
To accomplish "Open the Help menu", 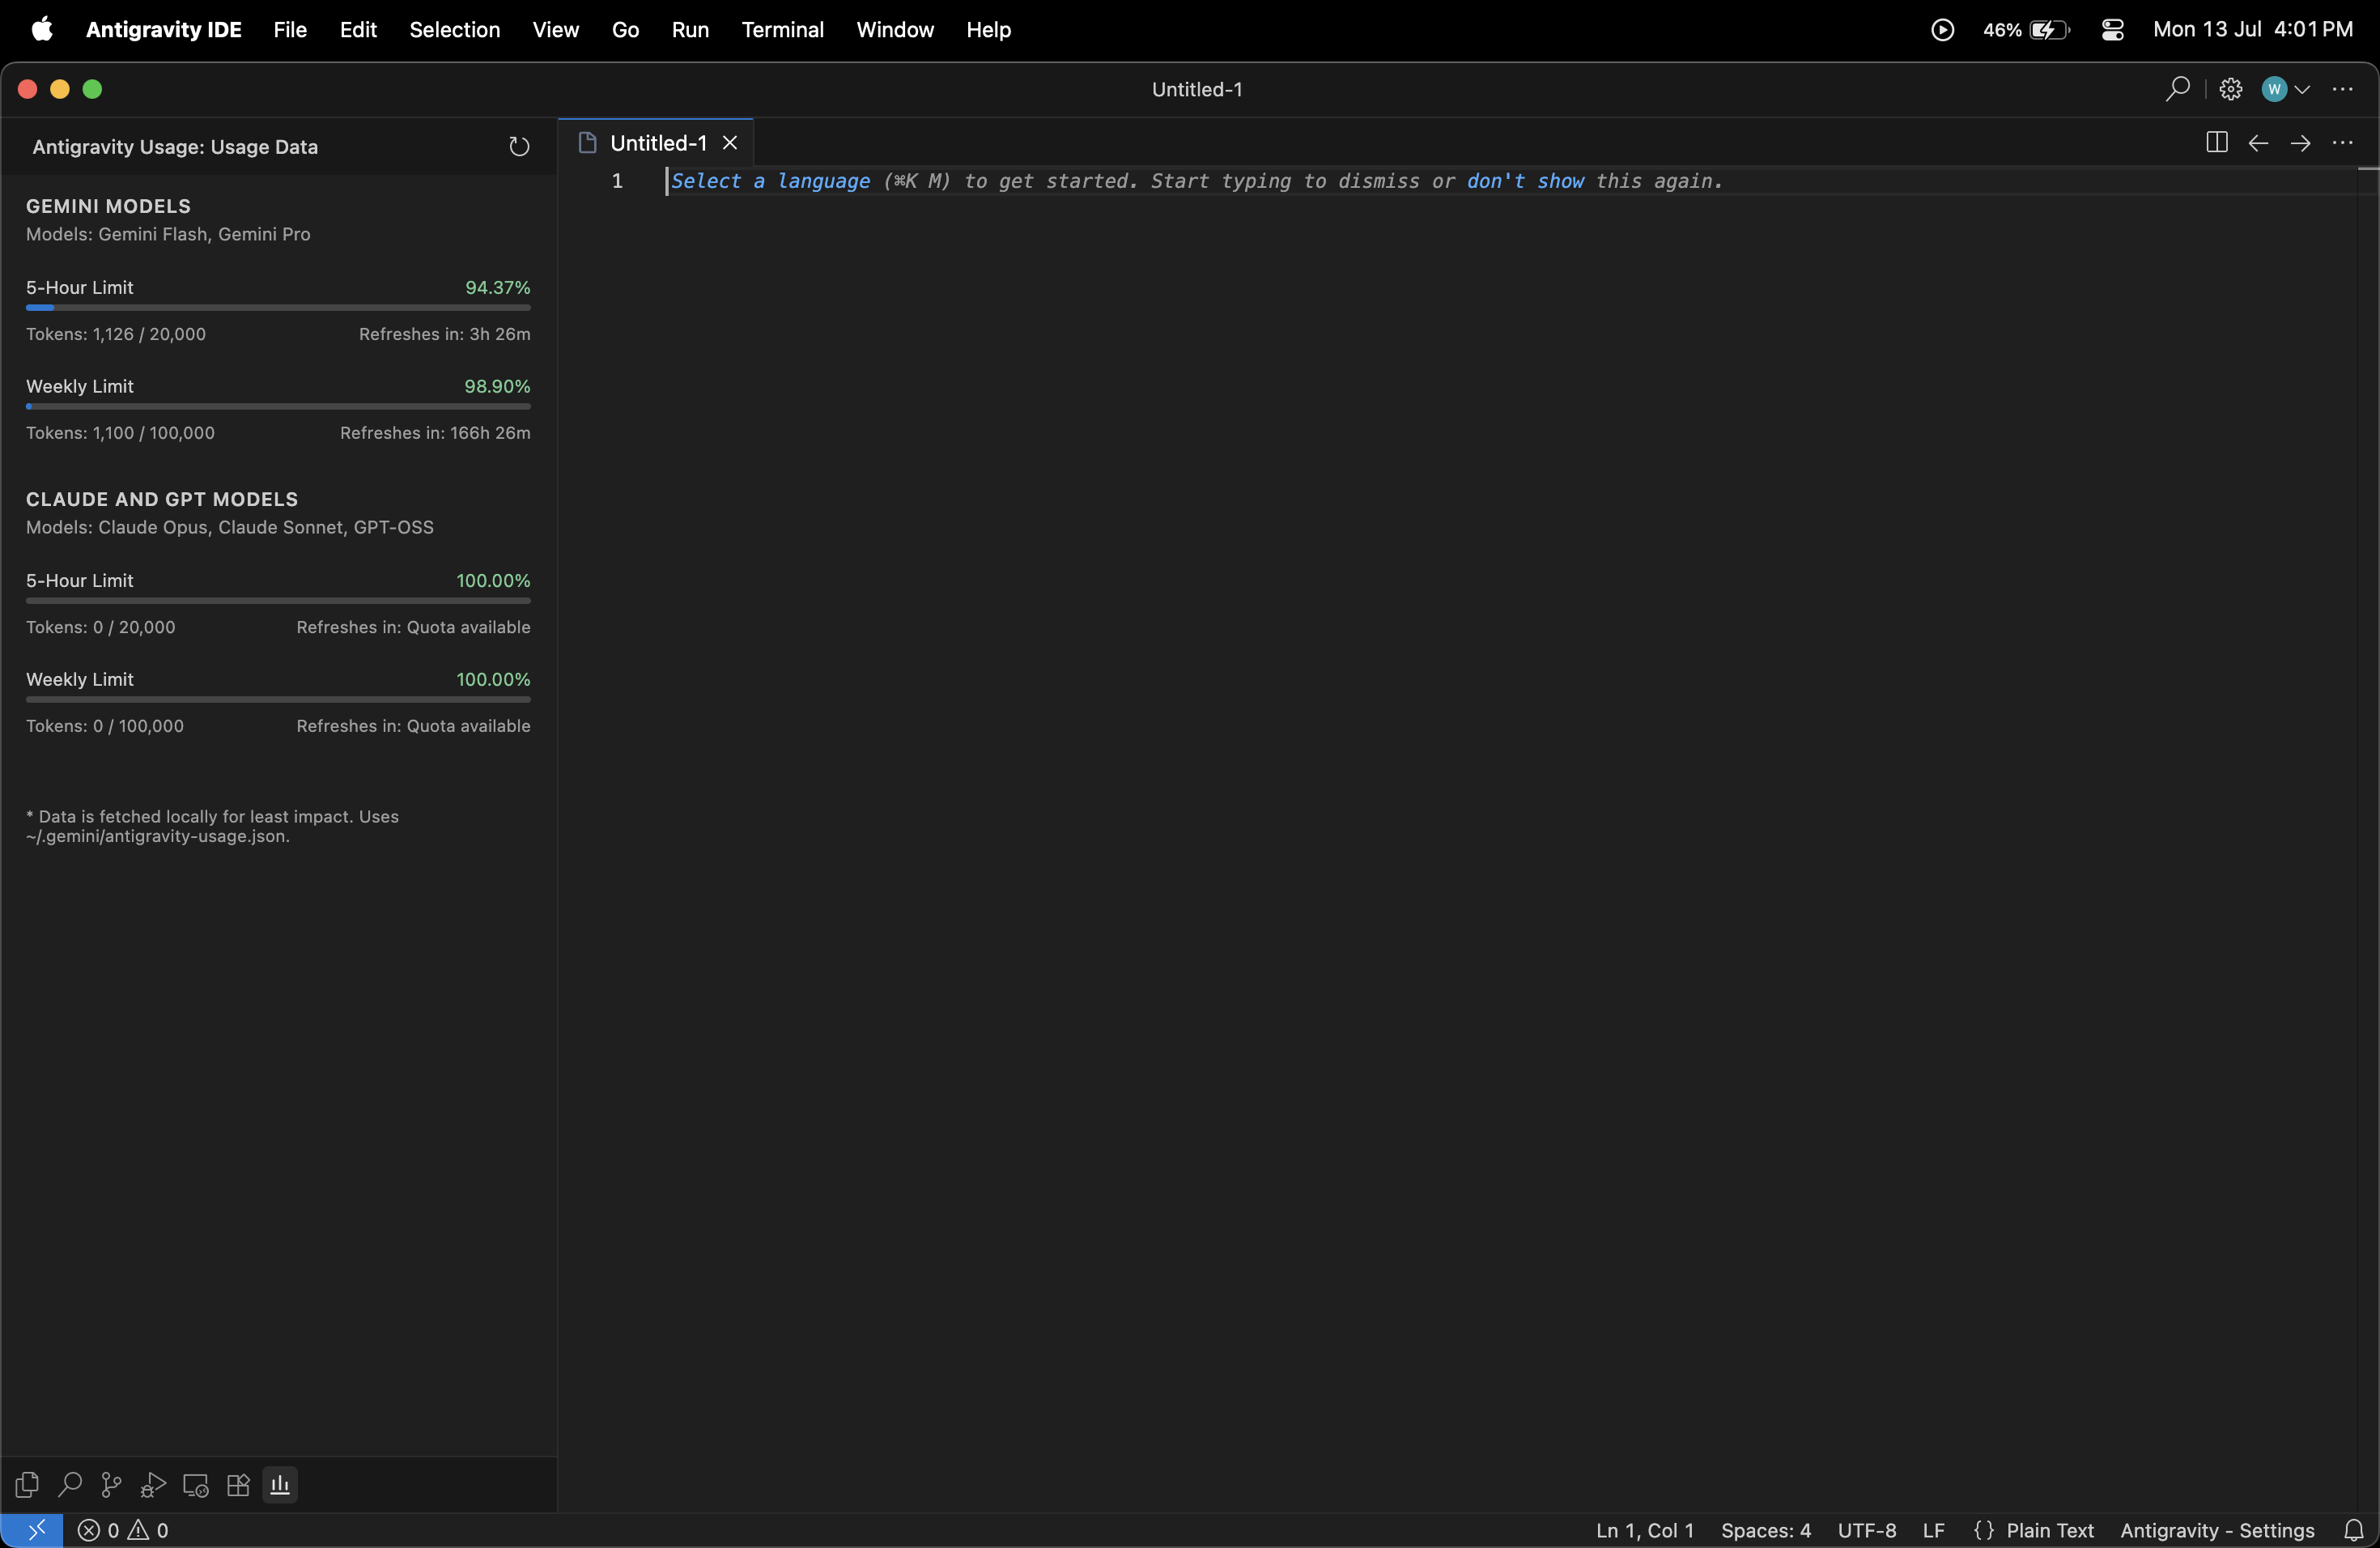I will (x=989, y=30).
